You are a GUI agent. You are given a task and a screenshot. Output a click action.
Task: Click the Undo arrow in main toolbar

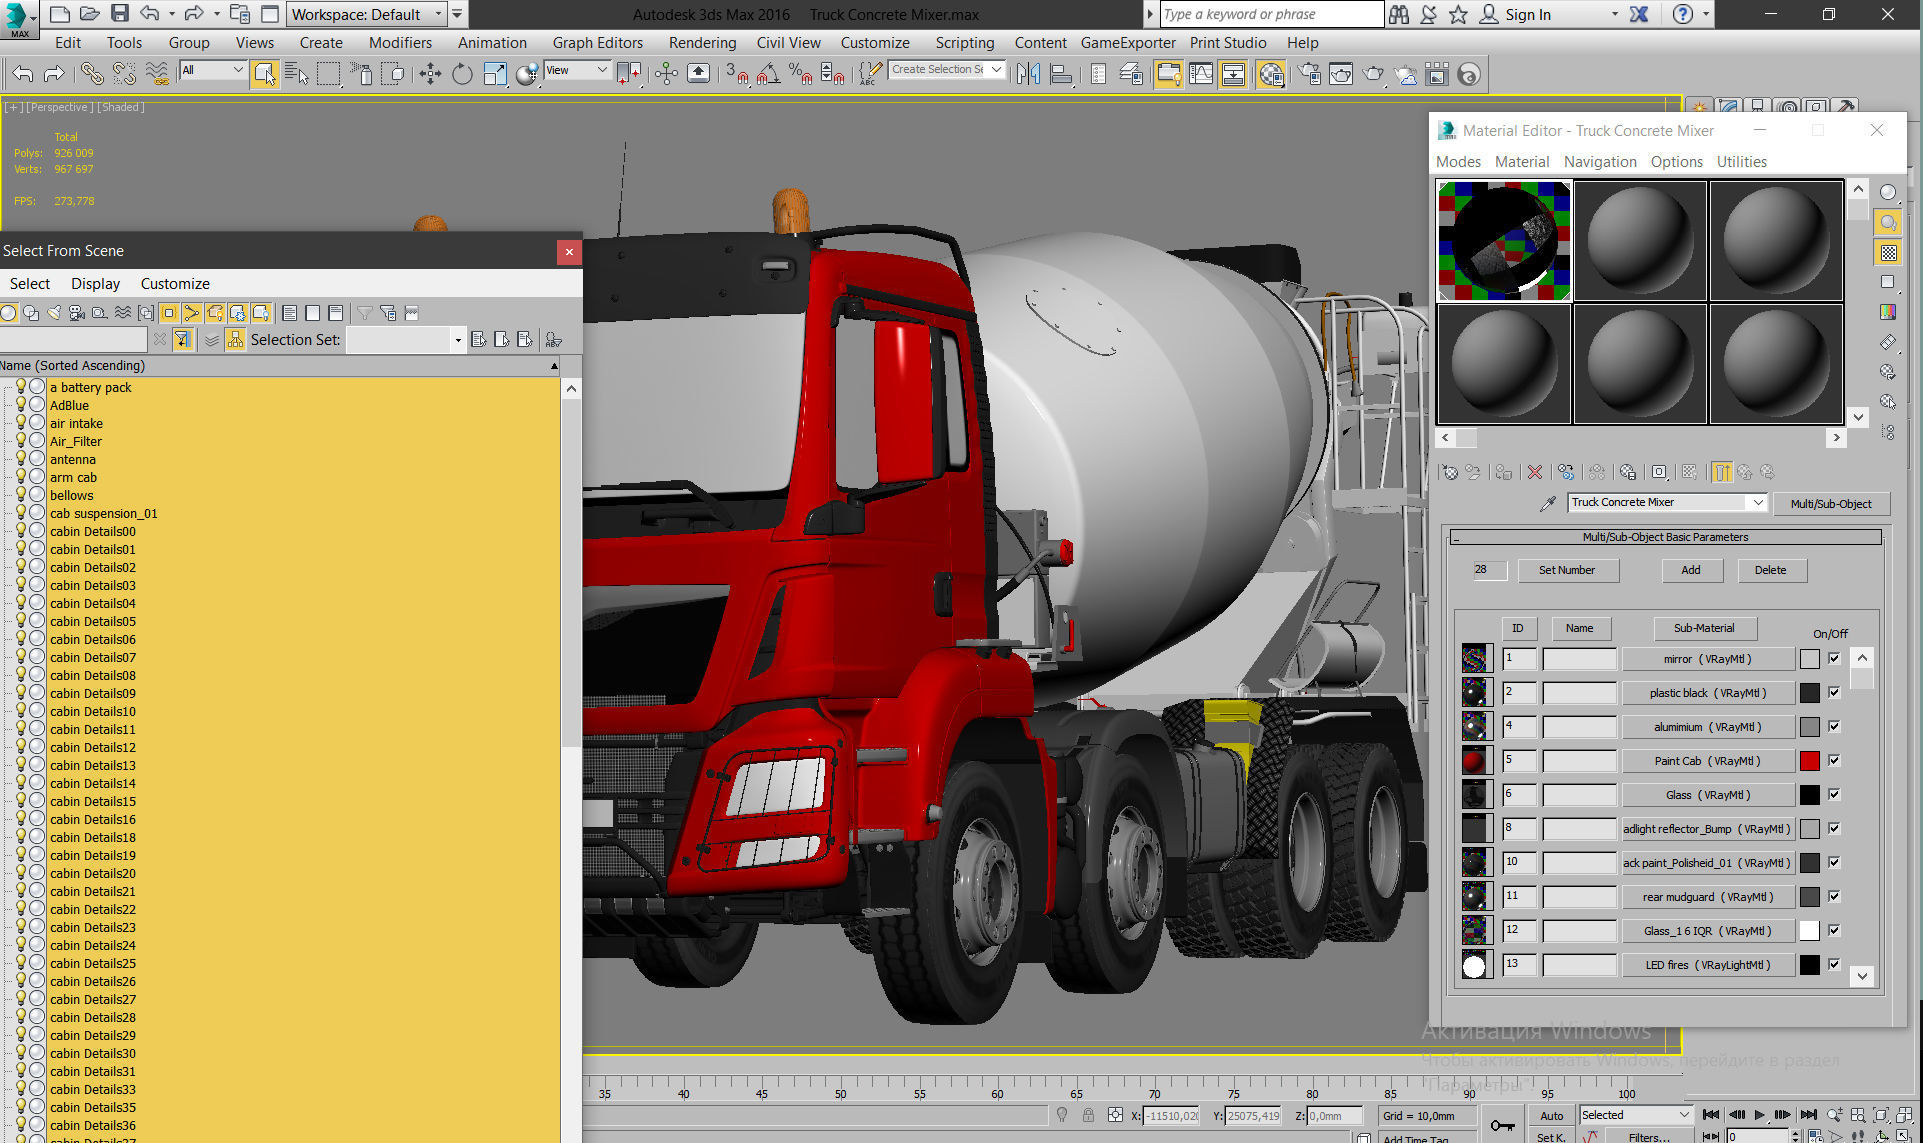click(23, 73)
